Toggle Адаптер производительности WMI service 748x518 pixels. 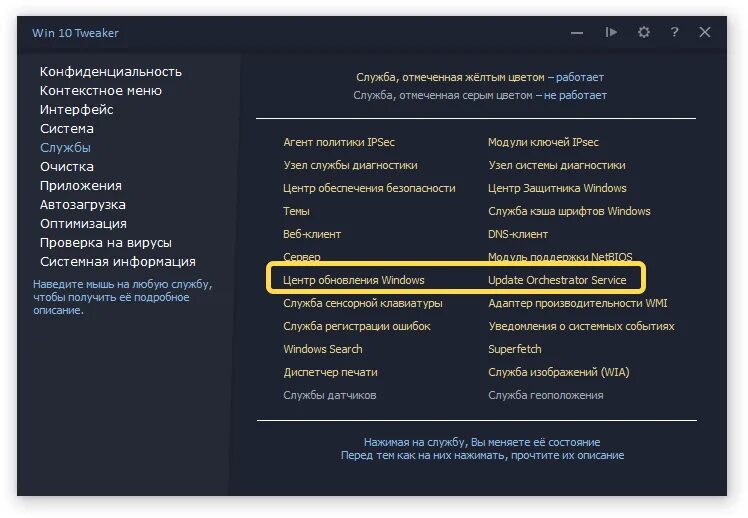[x=578, y=303]
